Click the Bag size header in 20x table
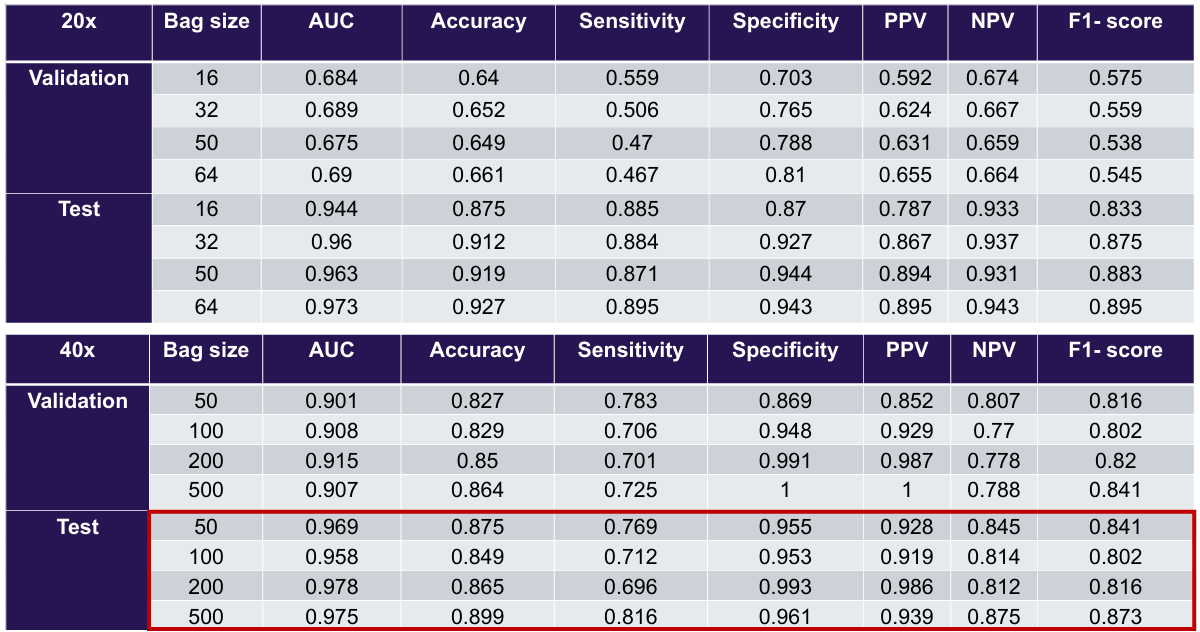 point(206,22)
